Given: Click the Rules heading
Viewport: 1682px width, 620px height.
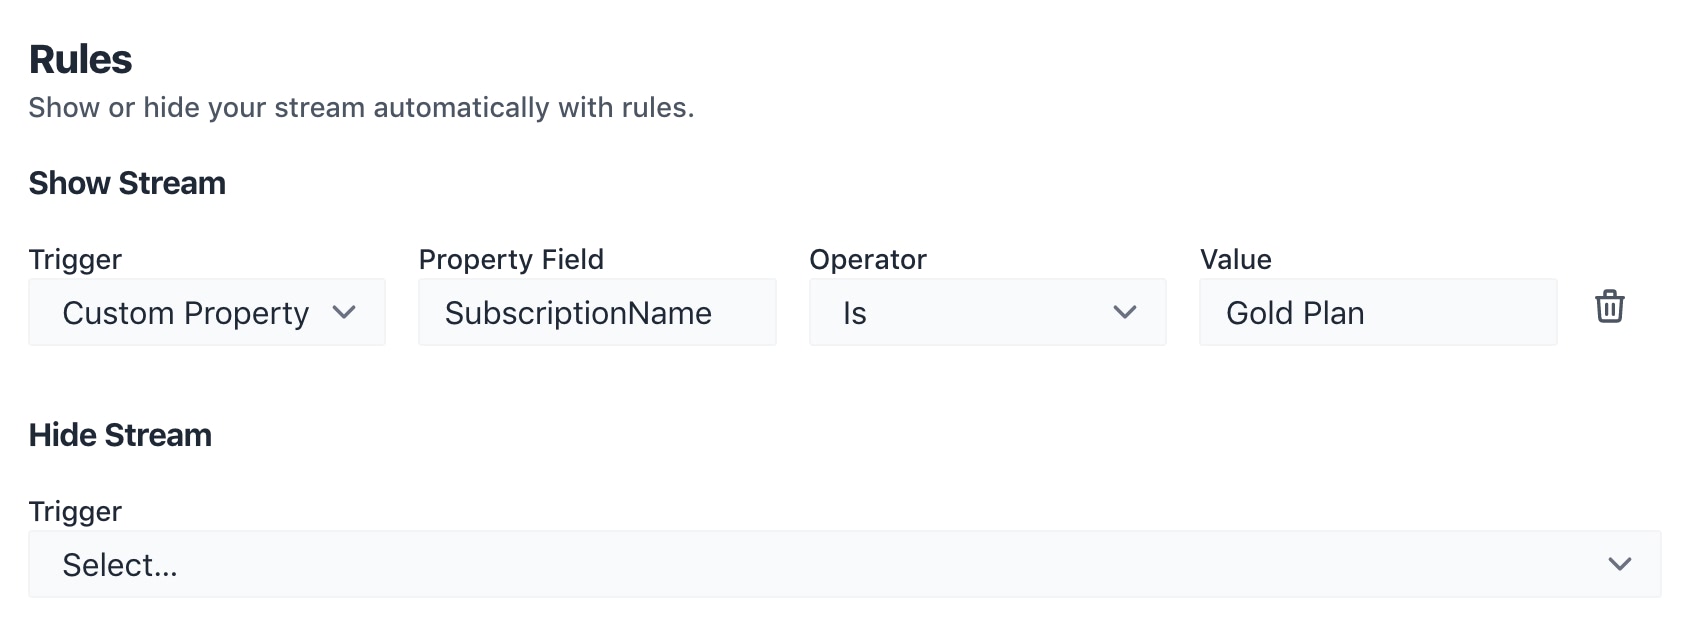Looking at the screenshot, I should [x=80, y=60].
